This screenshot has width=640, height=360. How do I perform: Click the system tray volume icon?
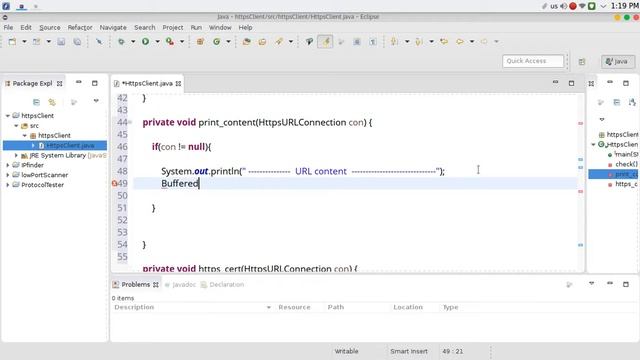point(563,6)
